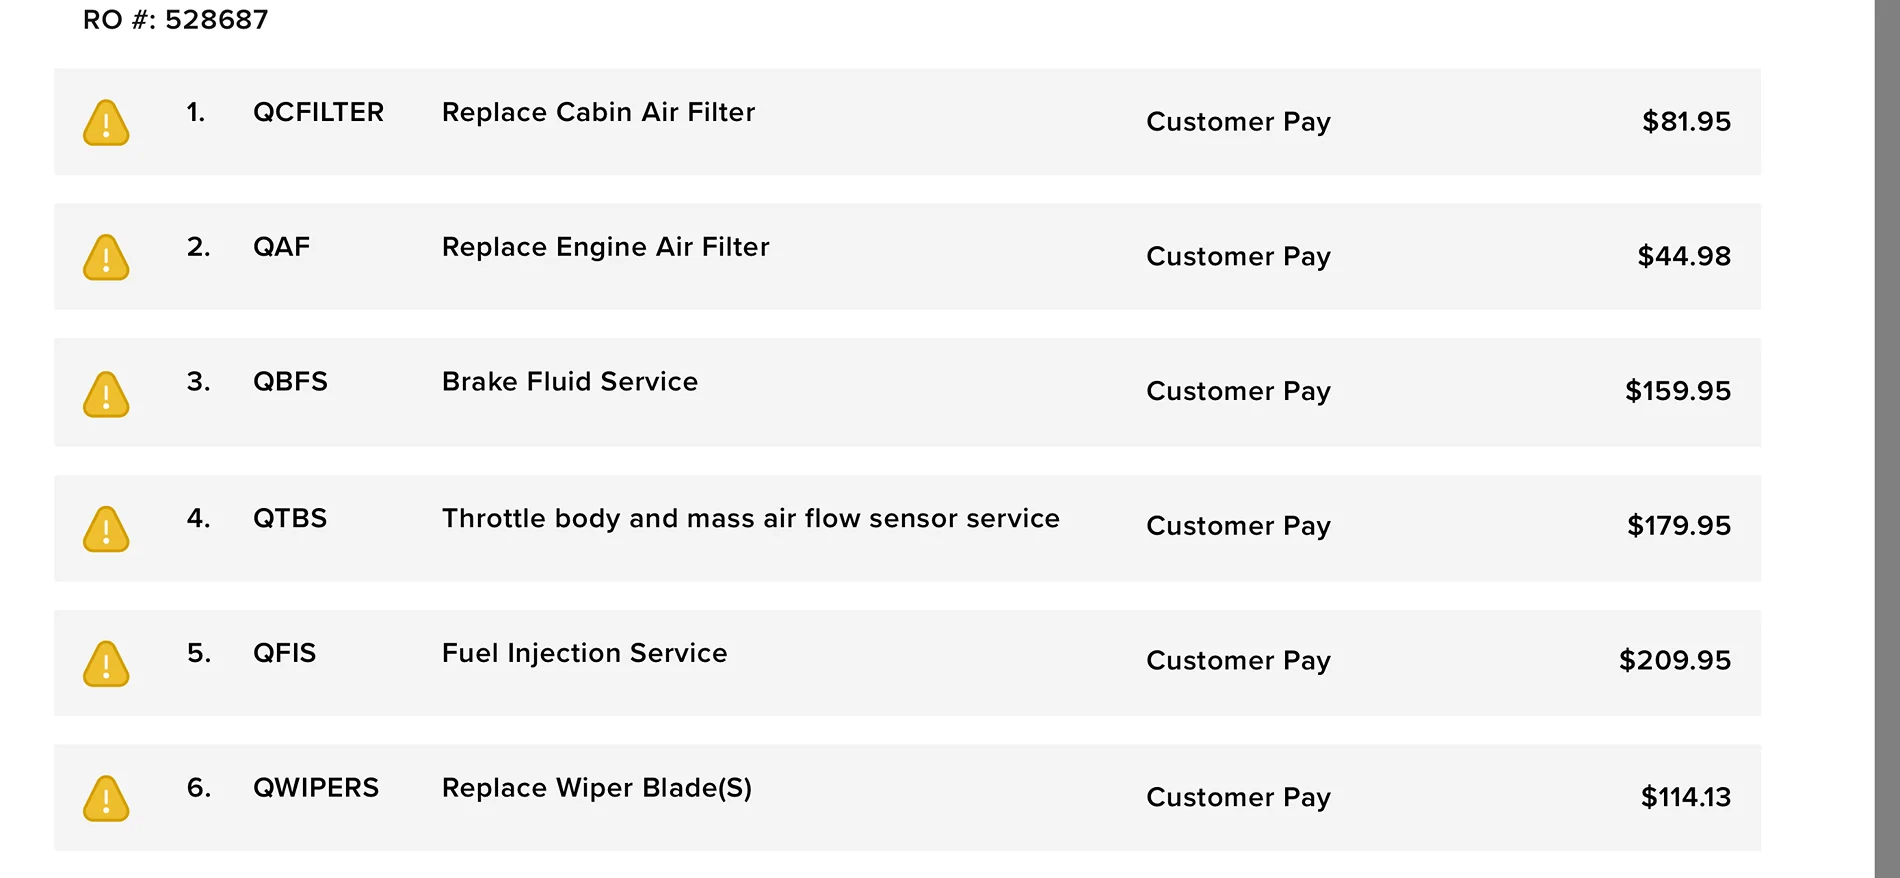Screen dimensions: 1900x878
Task: Click Customer Pay on the QAF row
Action: [1238, 257]
